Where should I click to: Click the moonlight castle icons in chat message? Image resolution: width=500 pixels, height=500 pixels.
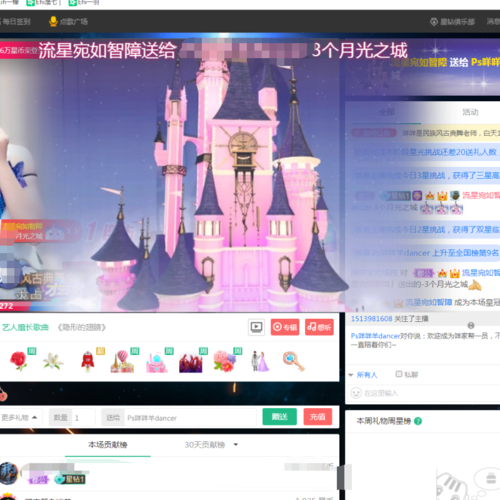pos(442,208)
